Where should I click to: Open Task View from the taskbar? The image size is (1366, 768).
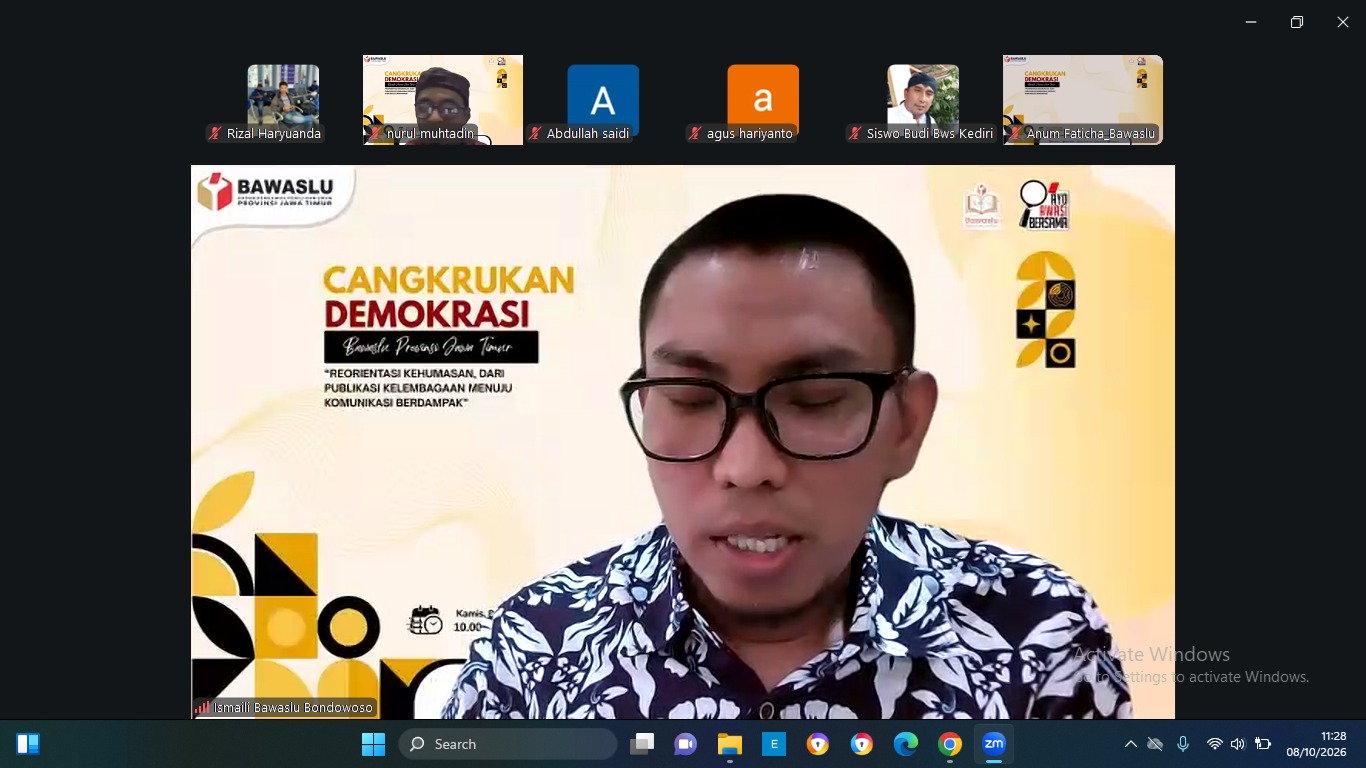642,744
